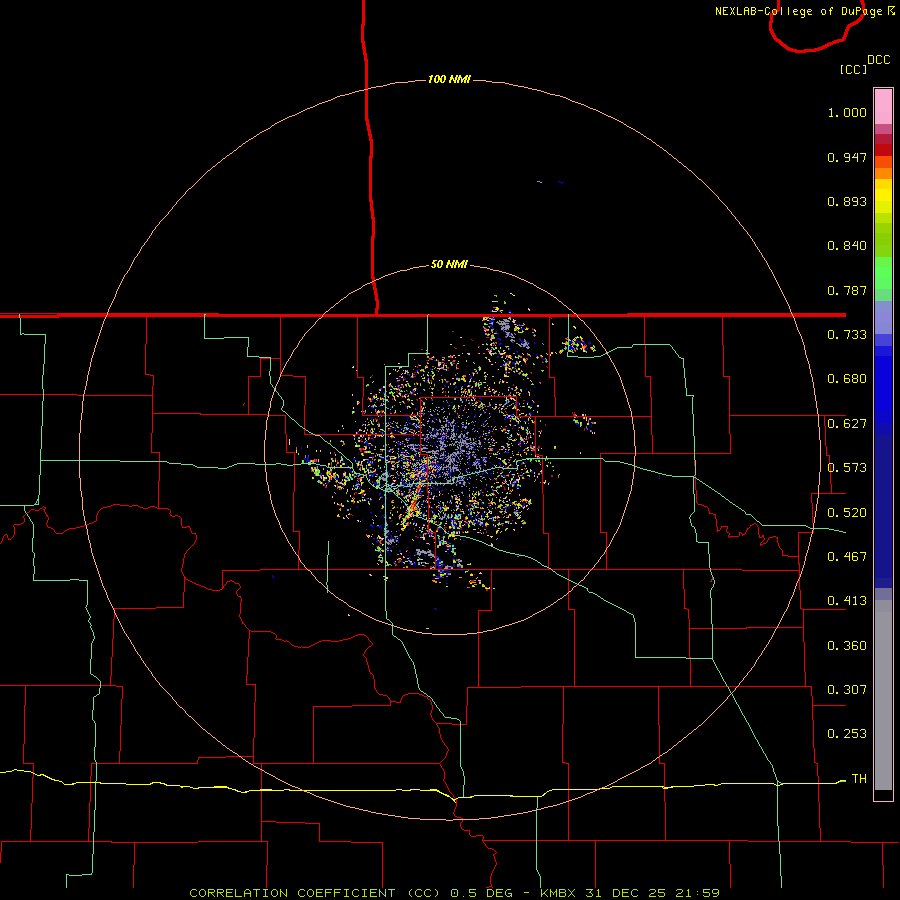The image size is (900, 900).
Task: Click the 0.467 scale value
Action: [x=847, y=557]
